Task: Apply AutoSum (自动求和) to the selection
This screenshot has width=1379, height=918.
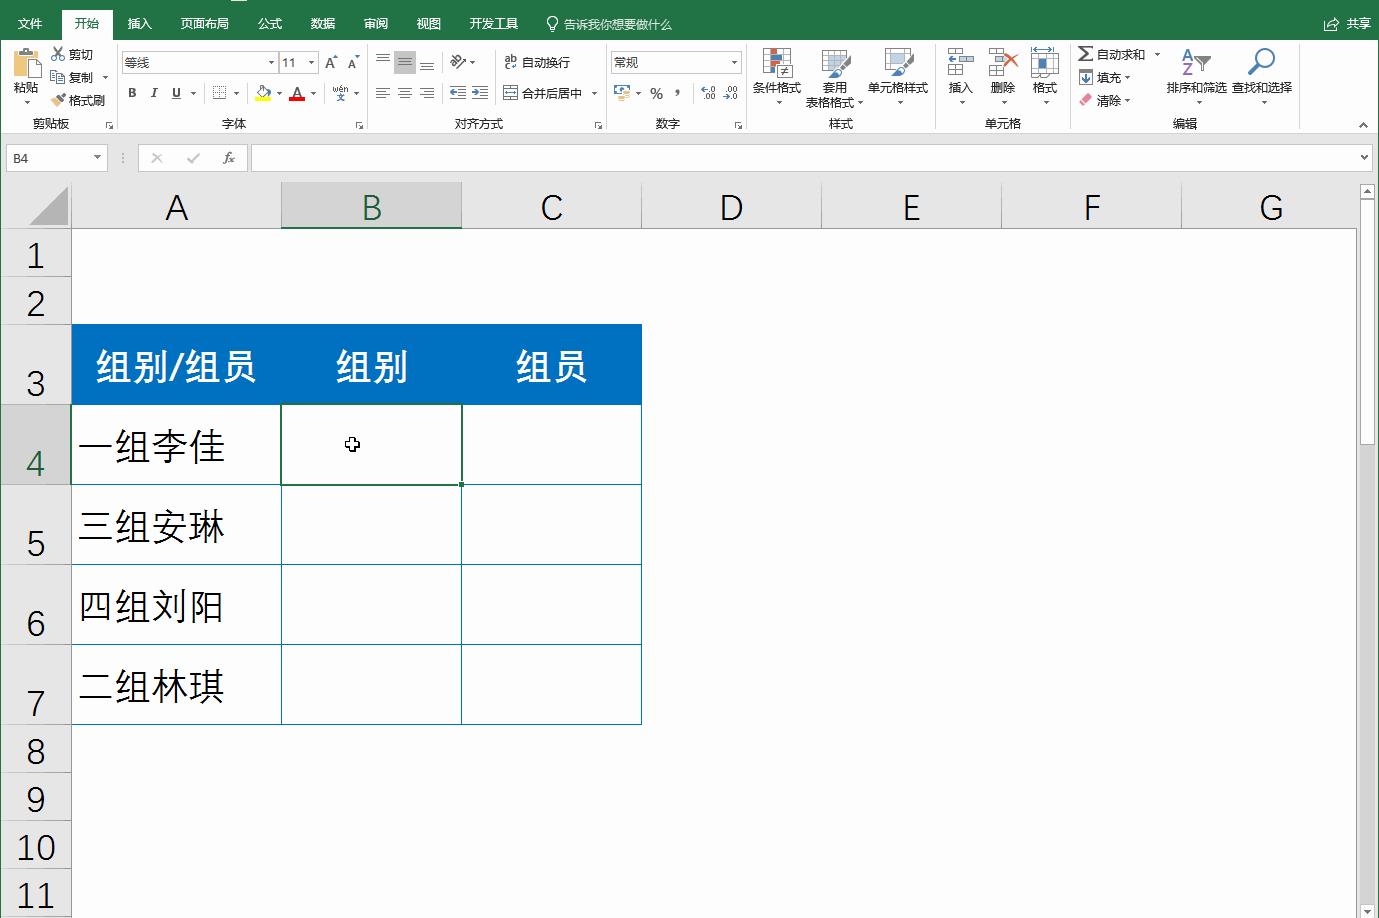Action: 1110,54
